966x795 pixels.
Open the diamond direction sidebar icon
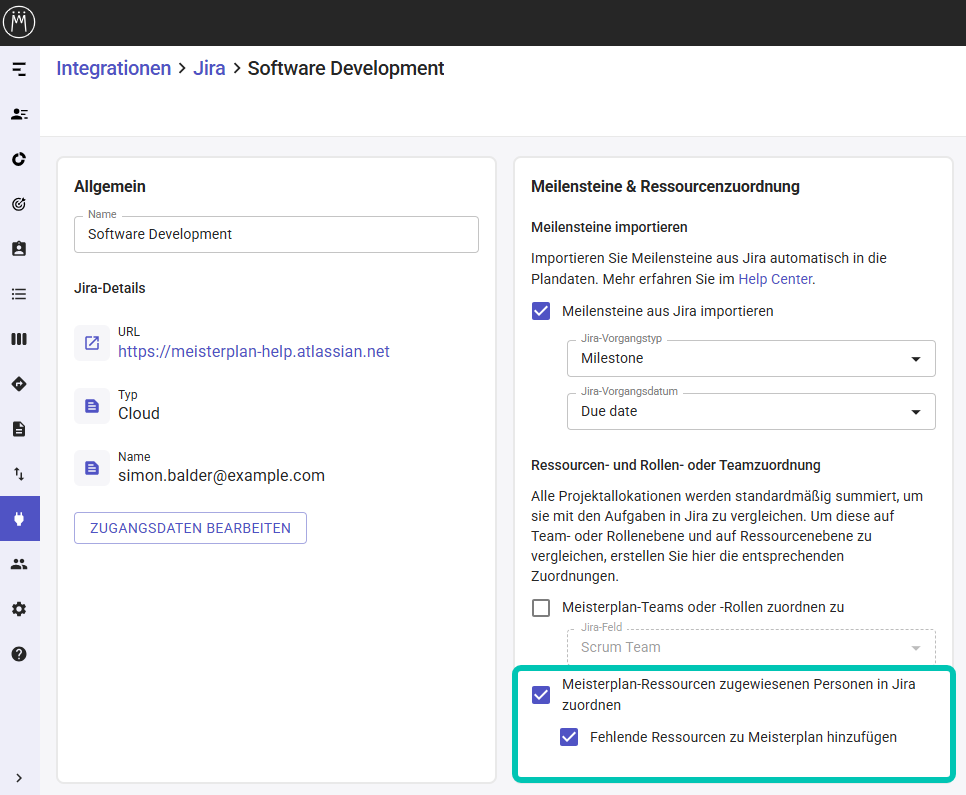(x=19, y=384)
